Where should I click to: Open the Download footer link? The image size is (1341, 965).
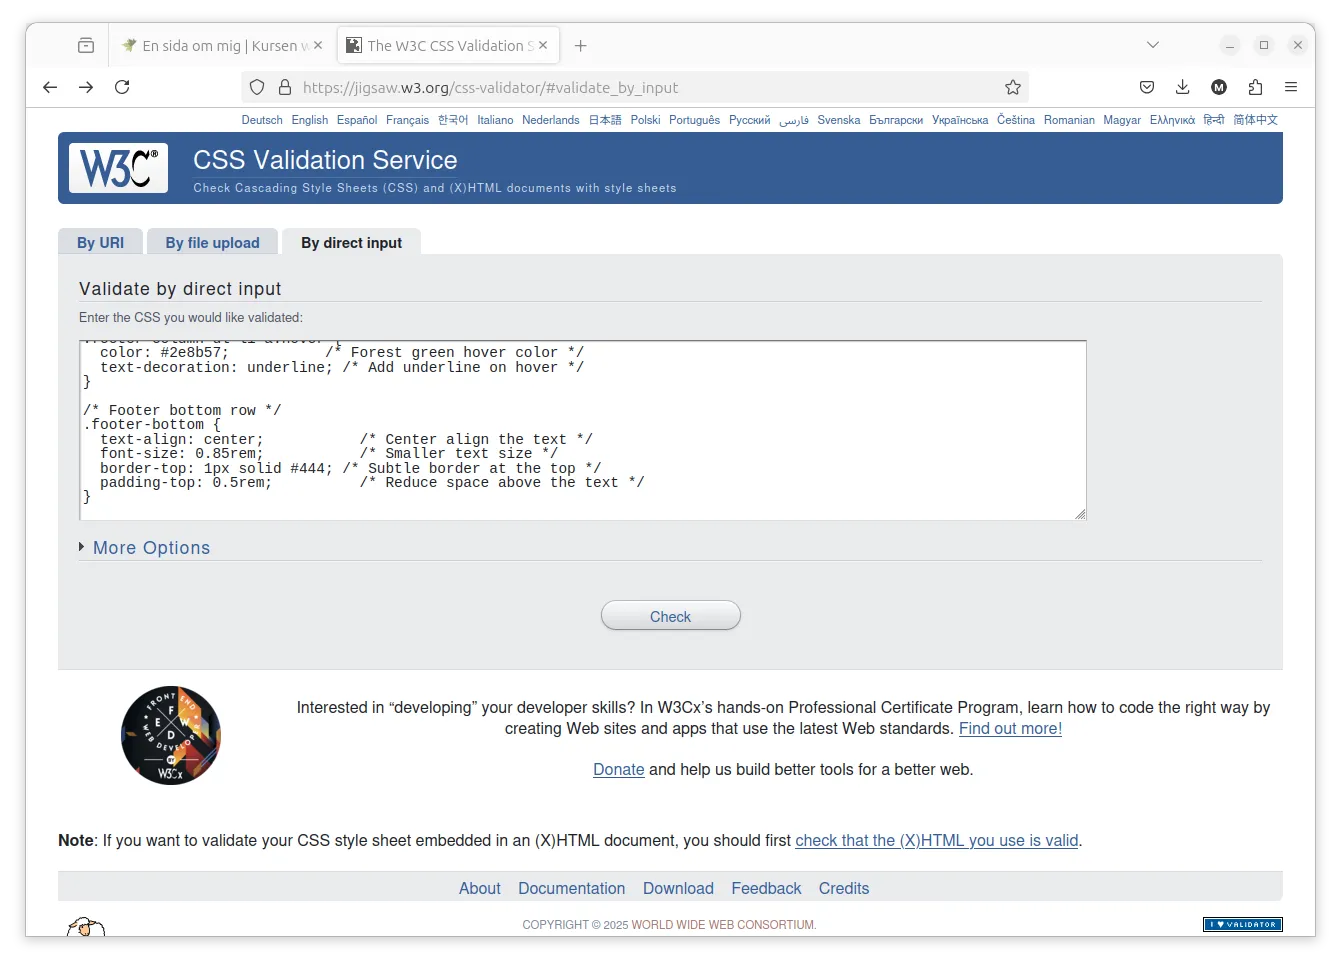pyautogui.click(x=678, y=888)
